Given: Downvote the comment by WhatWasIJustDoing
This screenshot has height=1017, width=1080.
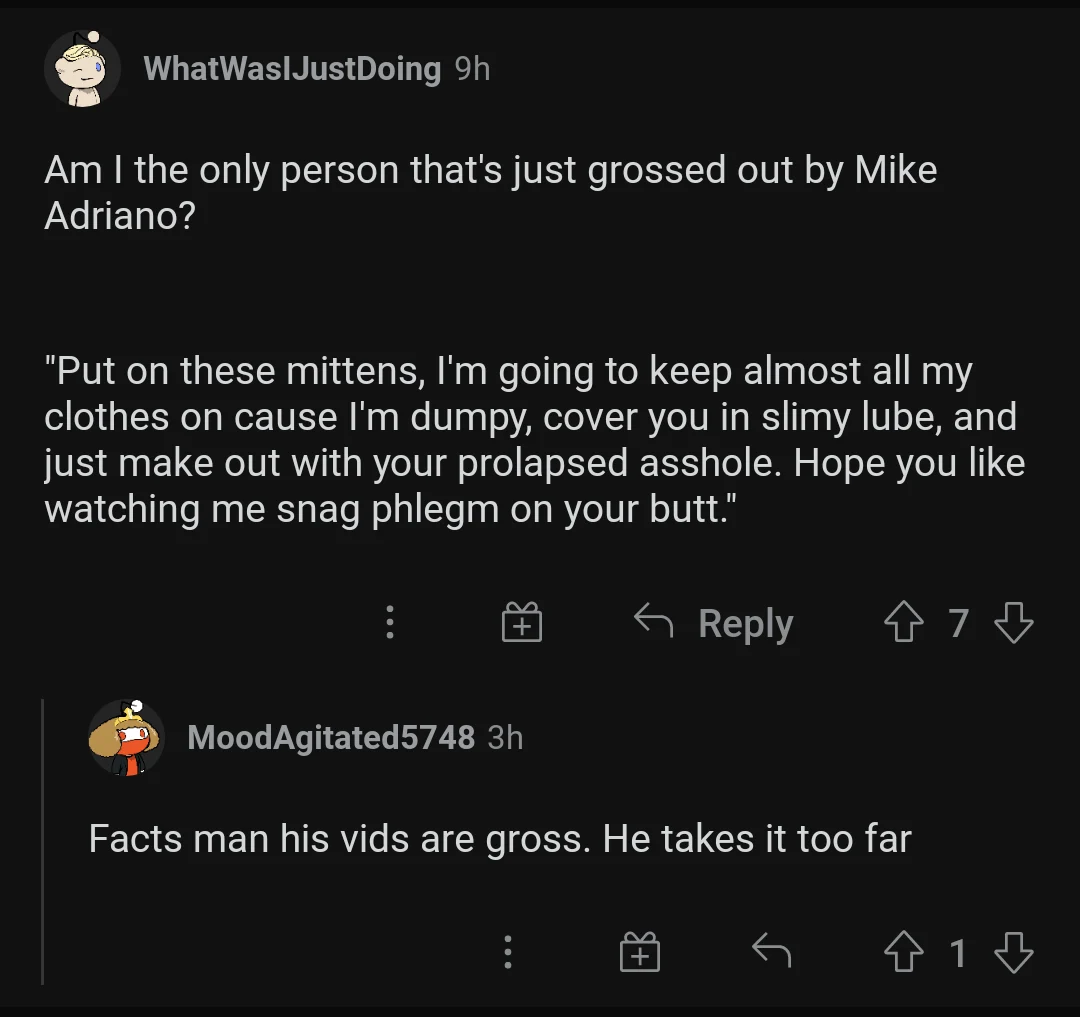Looking at the screenshot, I should pyautogui.click(x=1013, y=623).
